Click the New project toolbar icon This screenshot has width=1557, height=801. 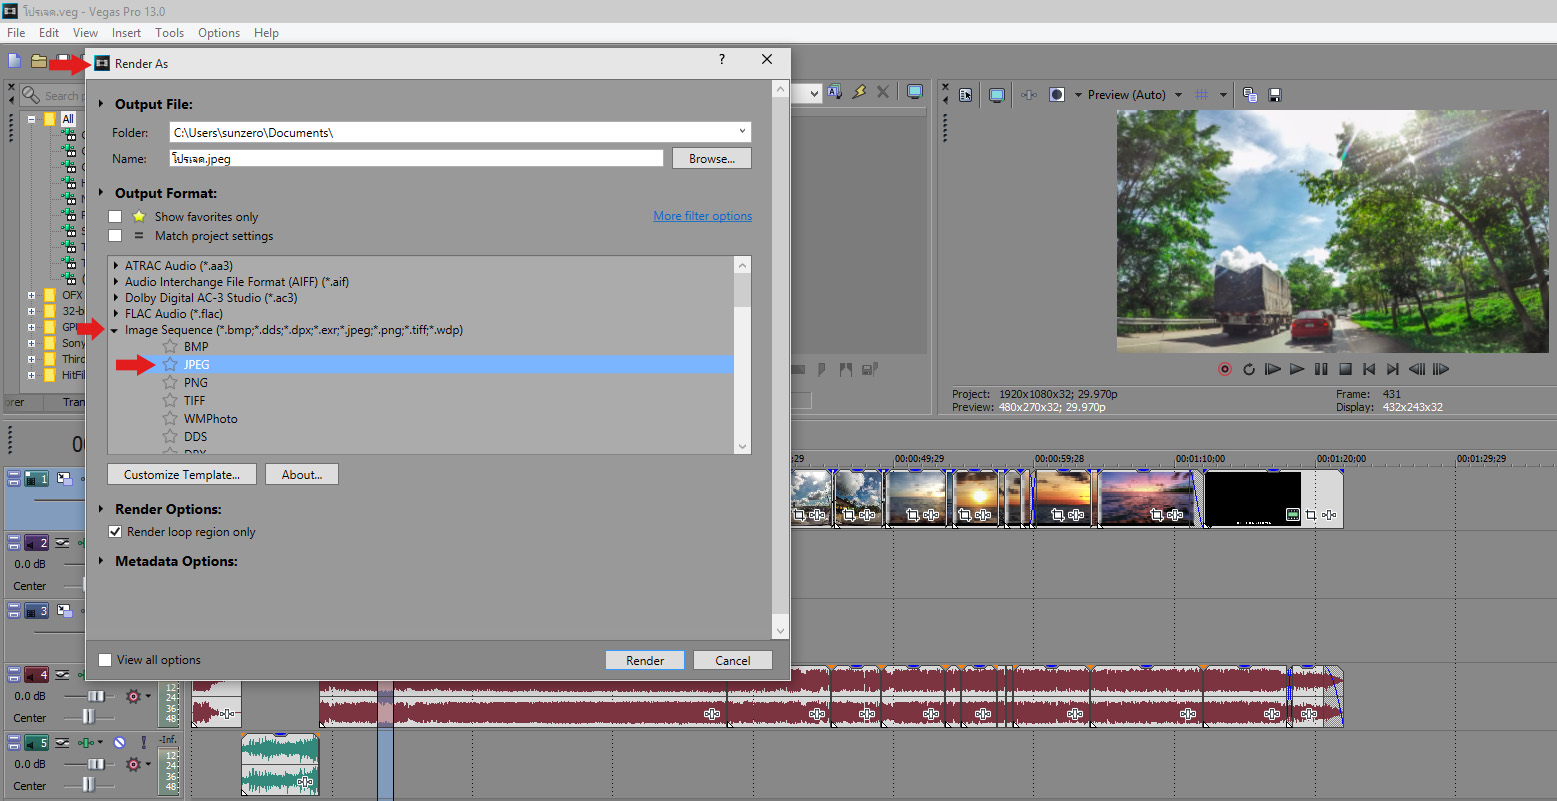click(x=15, y=61)
